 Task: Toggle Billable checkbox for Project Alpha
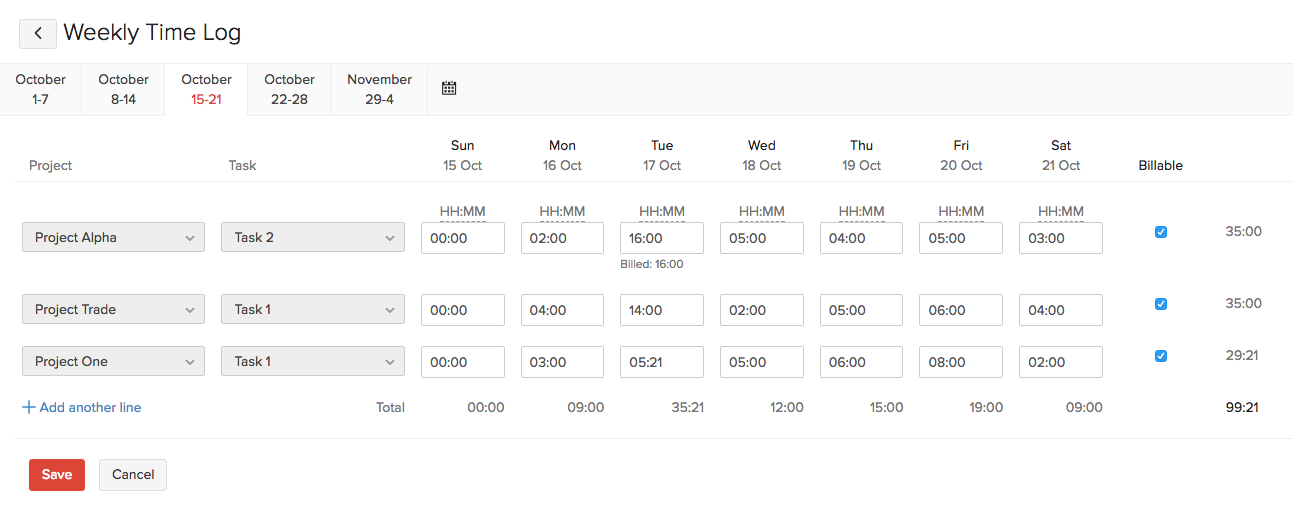point(1160,232)
